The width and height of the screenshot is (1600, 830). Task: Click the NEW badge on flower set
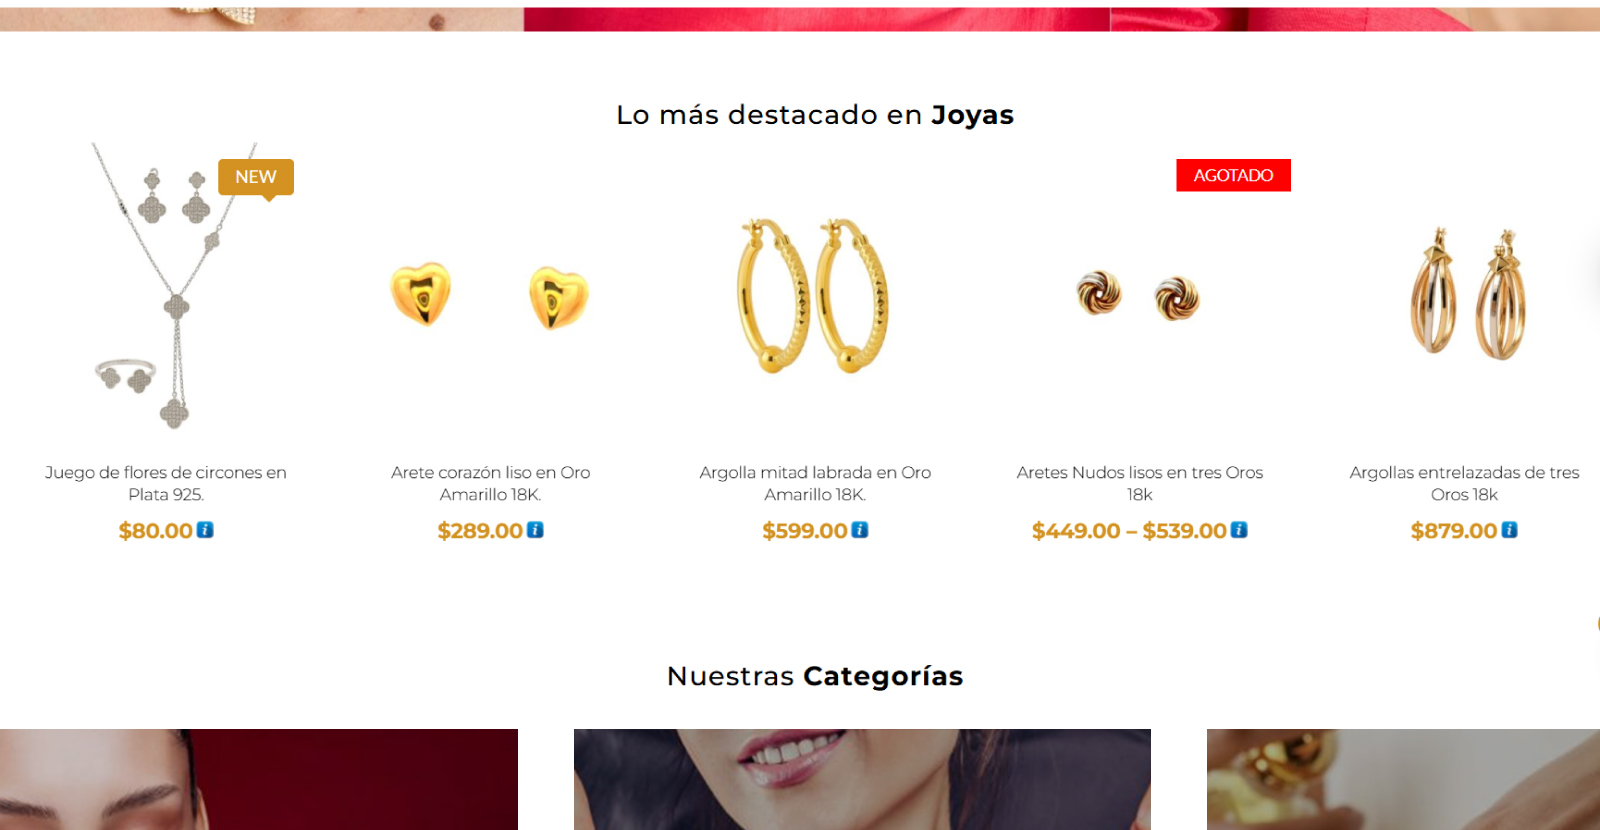[256, 177]
